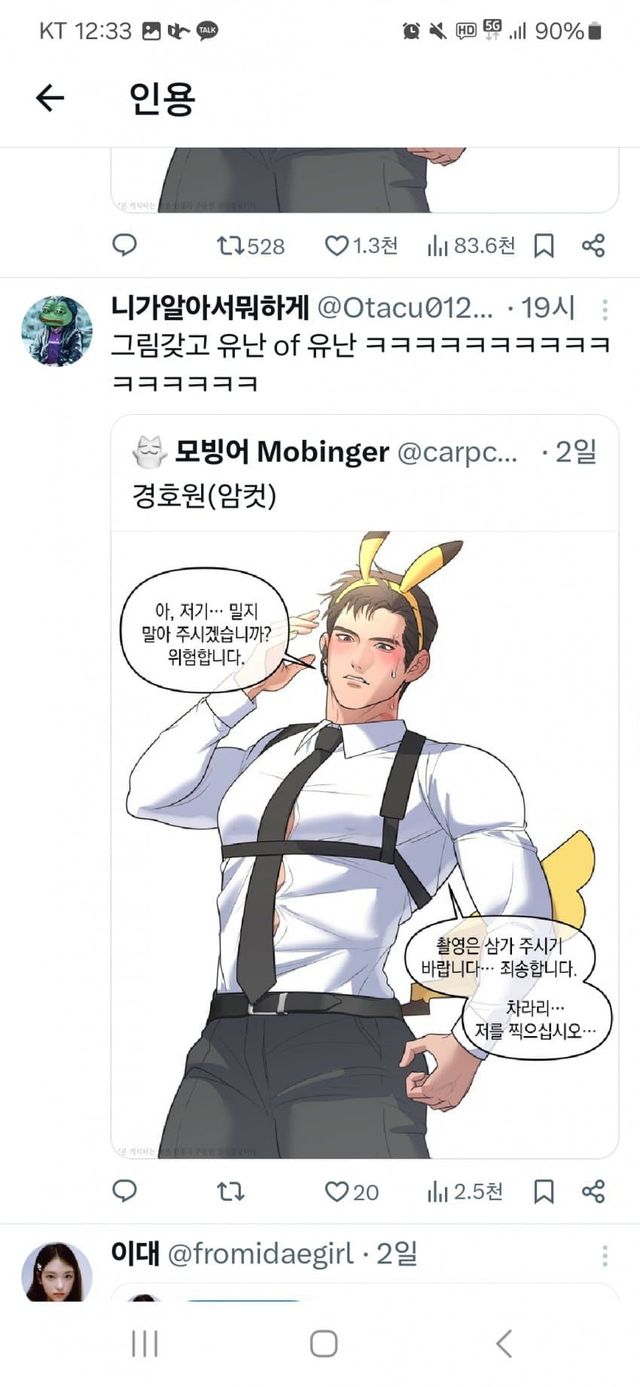Tap the Android recent apps button
Viewport: 640px width, 1387px height.
[x=145, y=1343]
